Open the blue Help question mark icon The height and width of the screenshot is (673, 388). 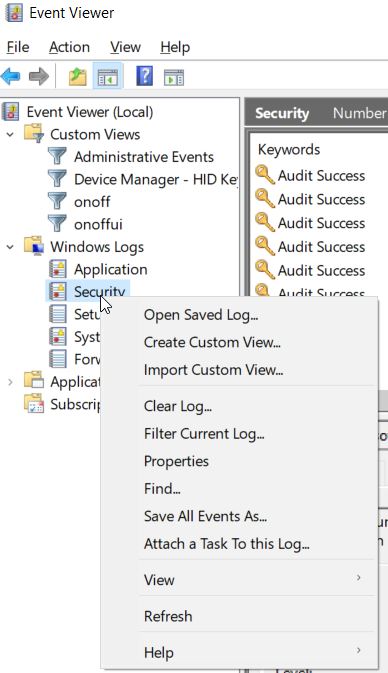[145, 76]
